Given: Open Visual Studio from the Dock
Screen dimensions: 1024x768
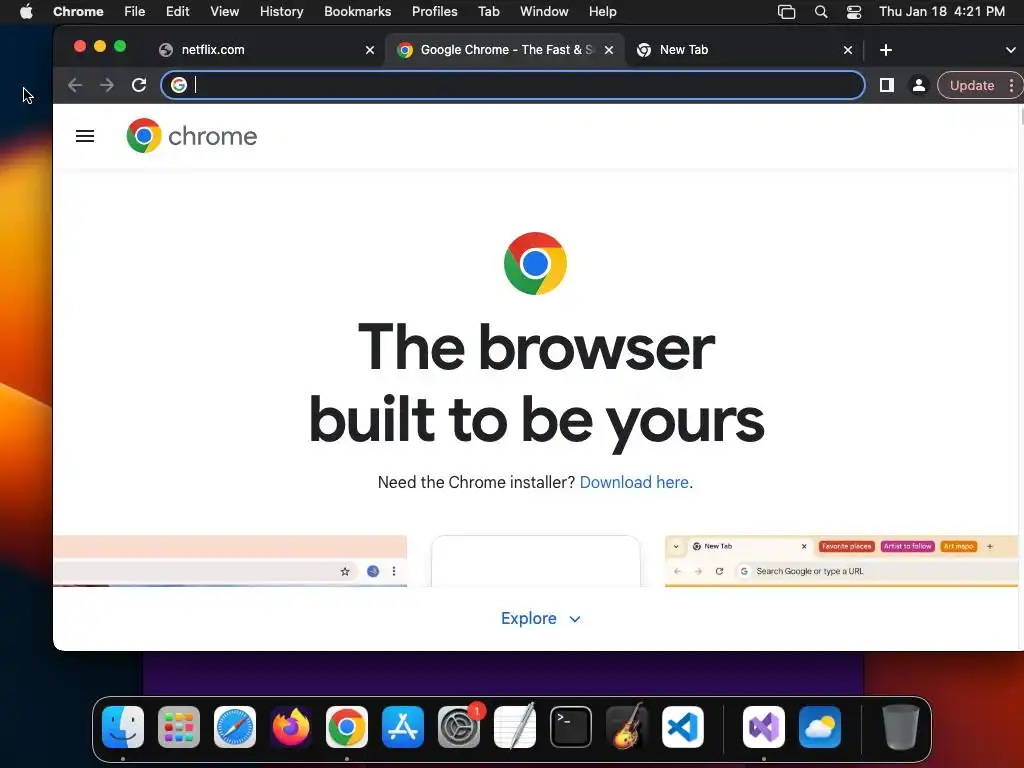Looking at the screenshot, I should tap(763, 727).
